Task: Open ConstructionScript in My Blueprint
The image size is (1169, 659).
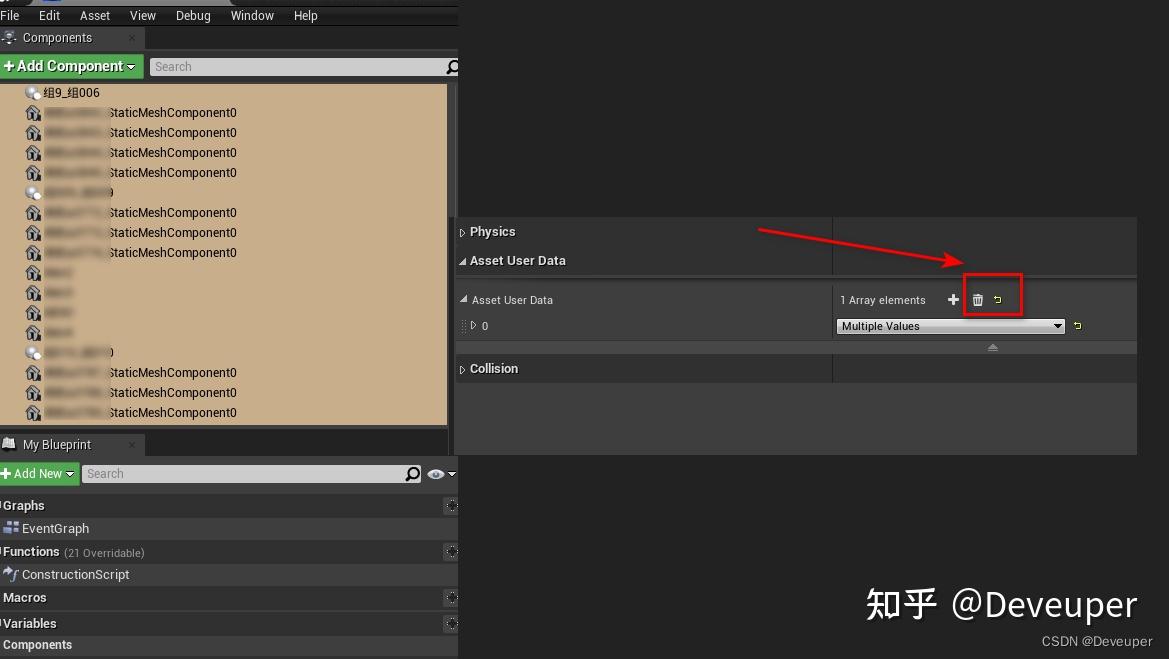Action: (x=75, y=574)
